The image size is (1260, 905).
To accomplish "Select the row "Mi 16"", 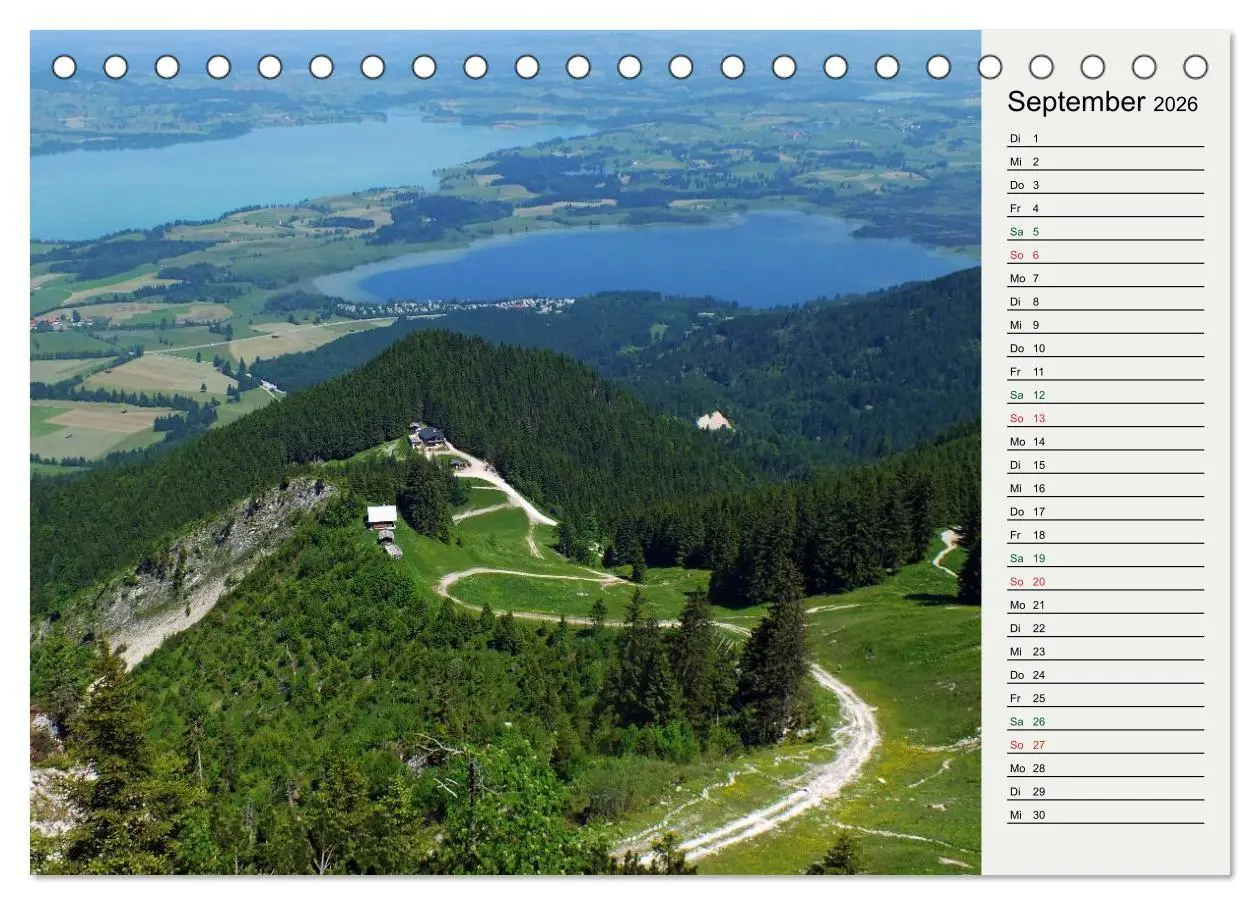I will click(1105, 488).
